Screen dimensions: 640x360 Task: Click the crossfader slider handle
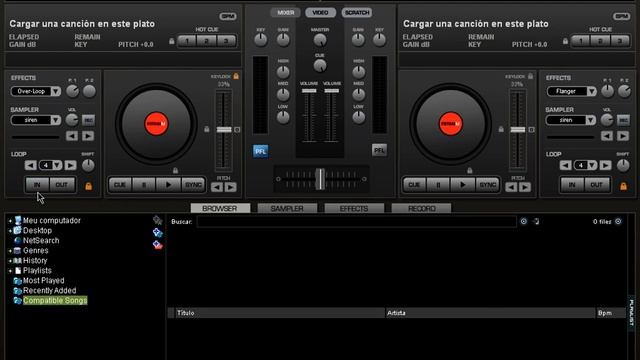click(320, 179)
